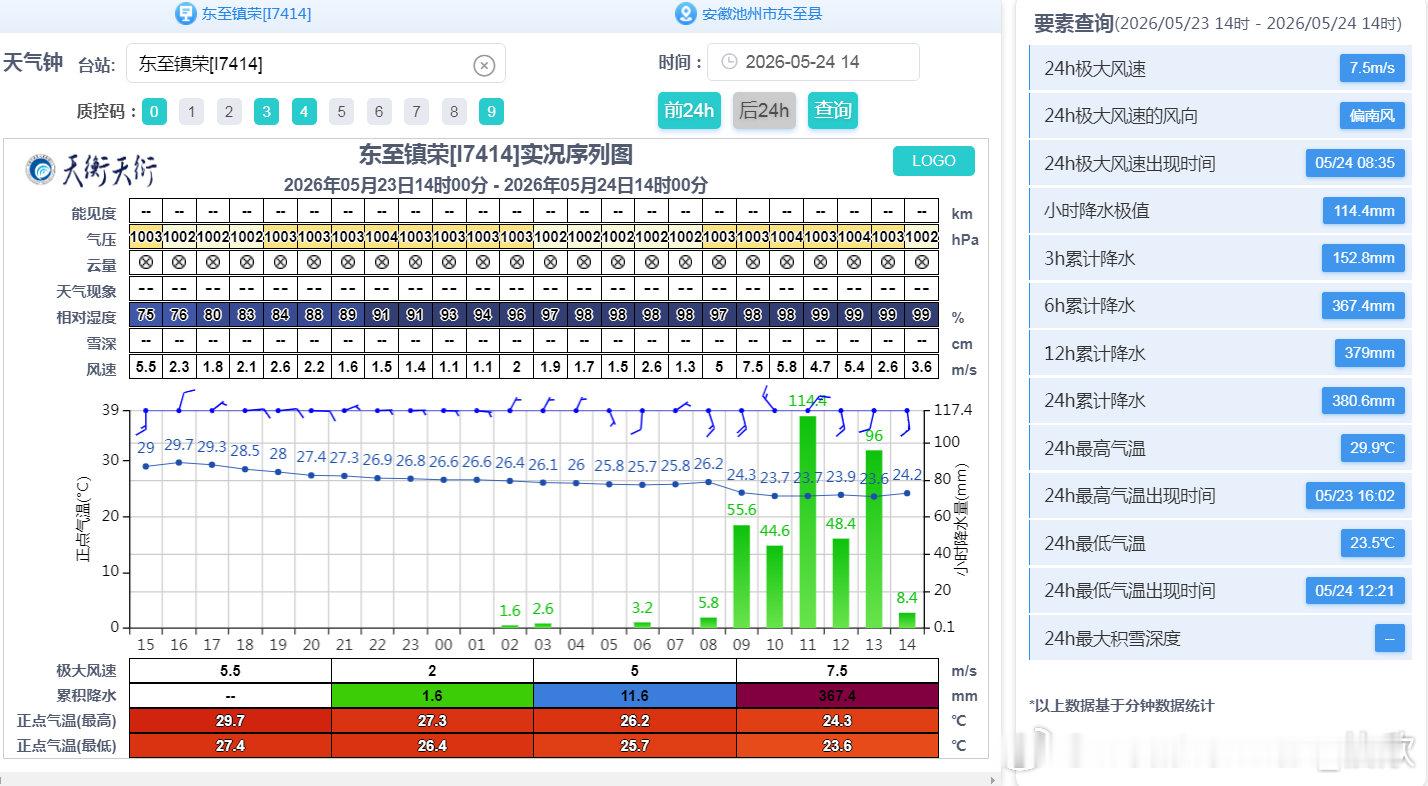Image resolution: width=1428 pixels, height=786 pixels.
Task: Click the 96 rainfall bar at hour 13
Action: pyautogui.click(x=874, y=539)
